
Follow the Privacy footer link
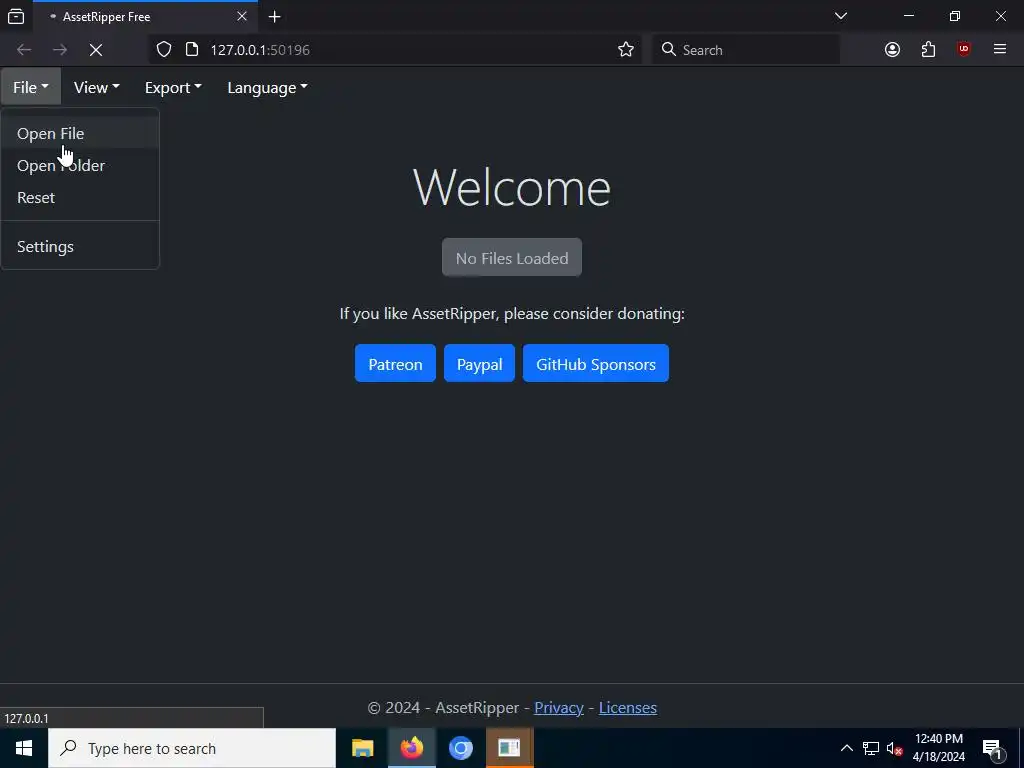click(558, 707)
